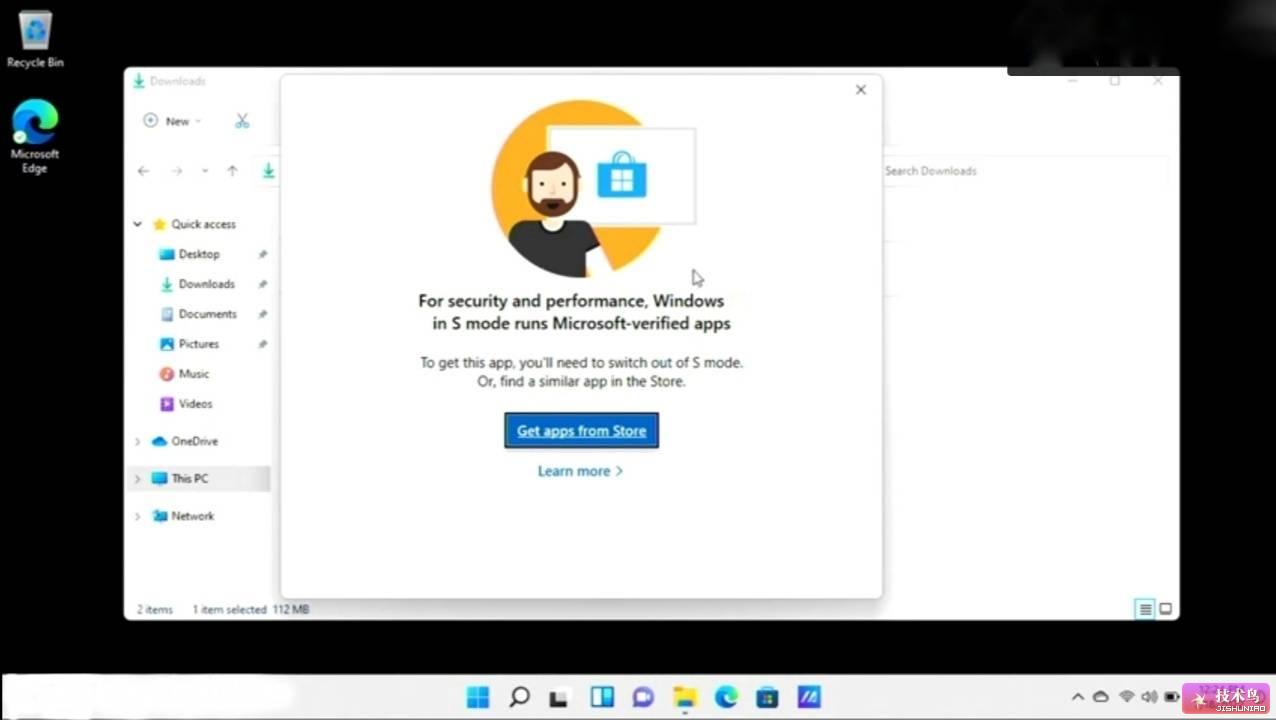The height and width of the screenshot is (720, 1276).
Task: Open the Learn more link
Action: pyautogui.click(x=580, y=471)
